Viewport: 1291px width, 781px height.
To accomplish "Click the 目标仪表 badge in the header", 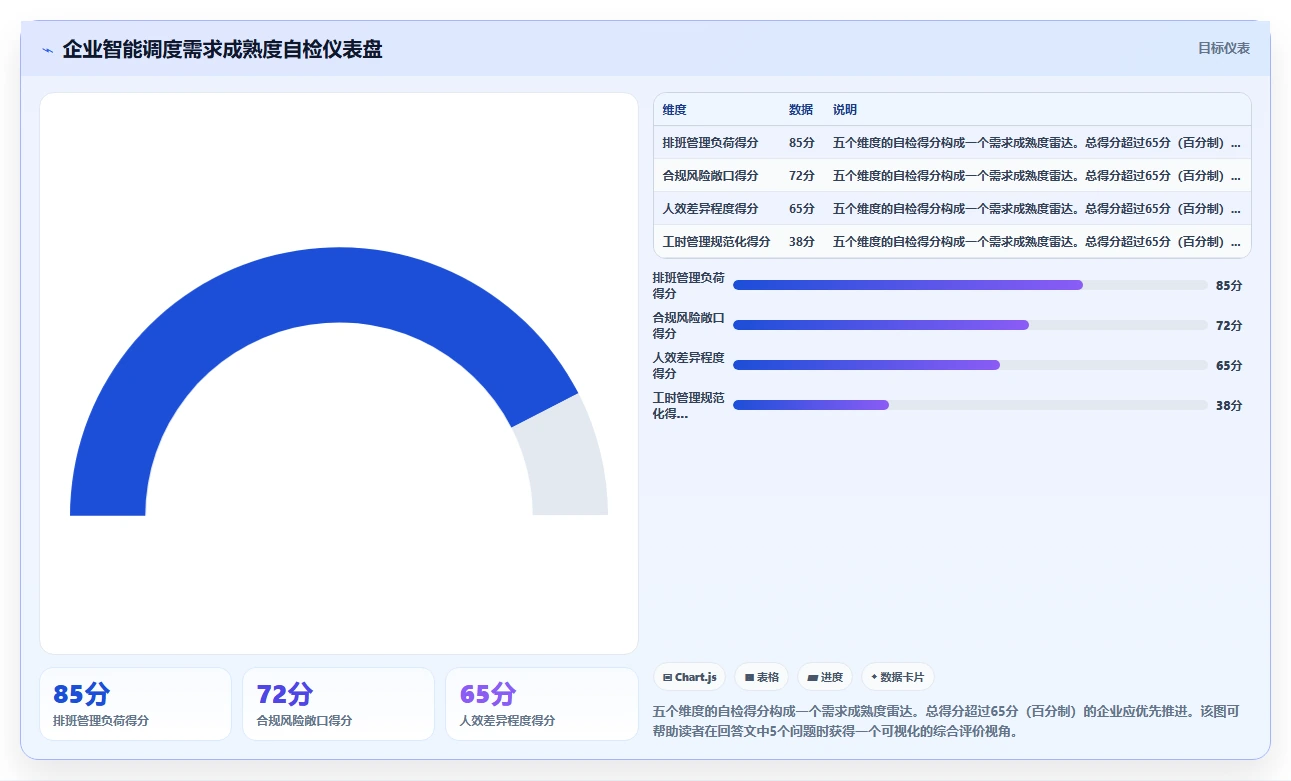I will (1224, 48).
